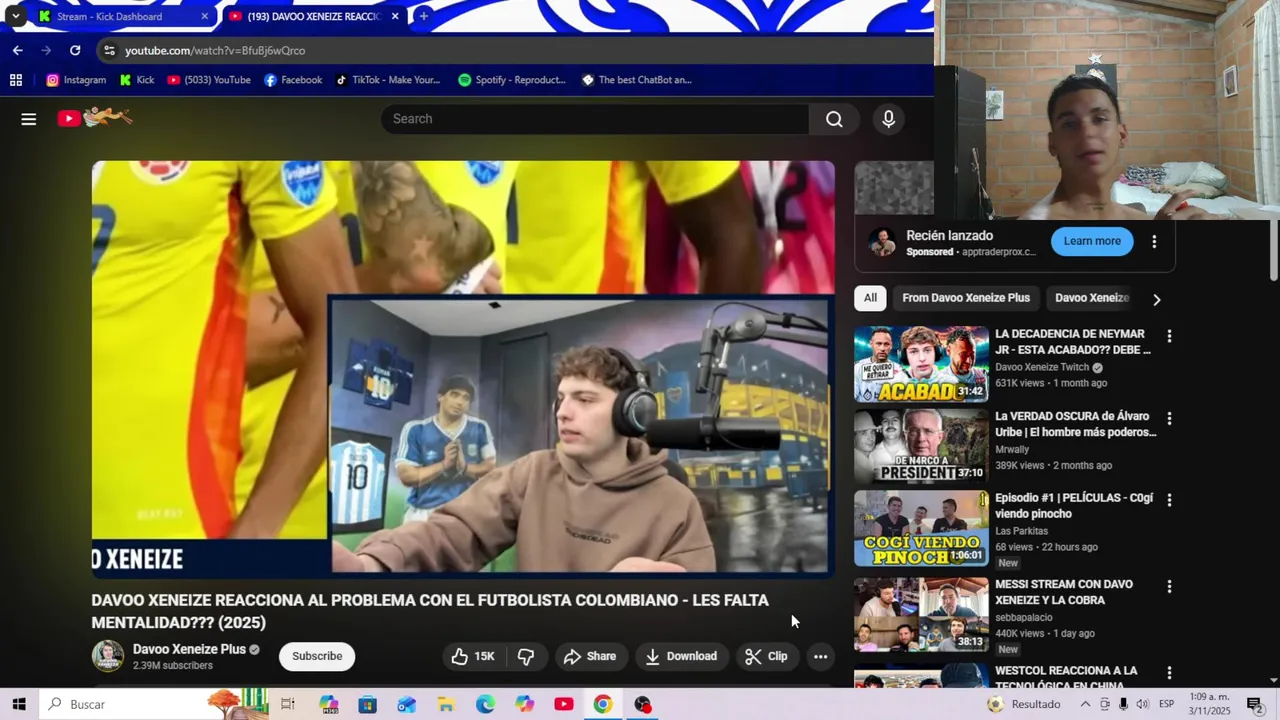
Task: Open the Davoo Xeneize Plus channel name link
Action: [189, 649]
